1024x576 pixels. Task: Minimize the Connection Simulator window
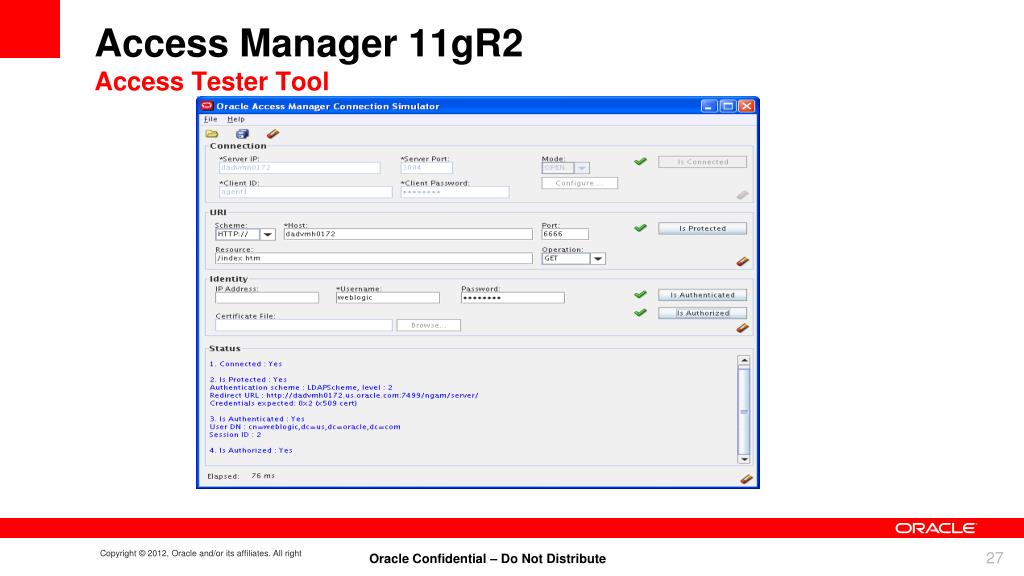pyautogui.click(x=709, y=106)
